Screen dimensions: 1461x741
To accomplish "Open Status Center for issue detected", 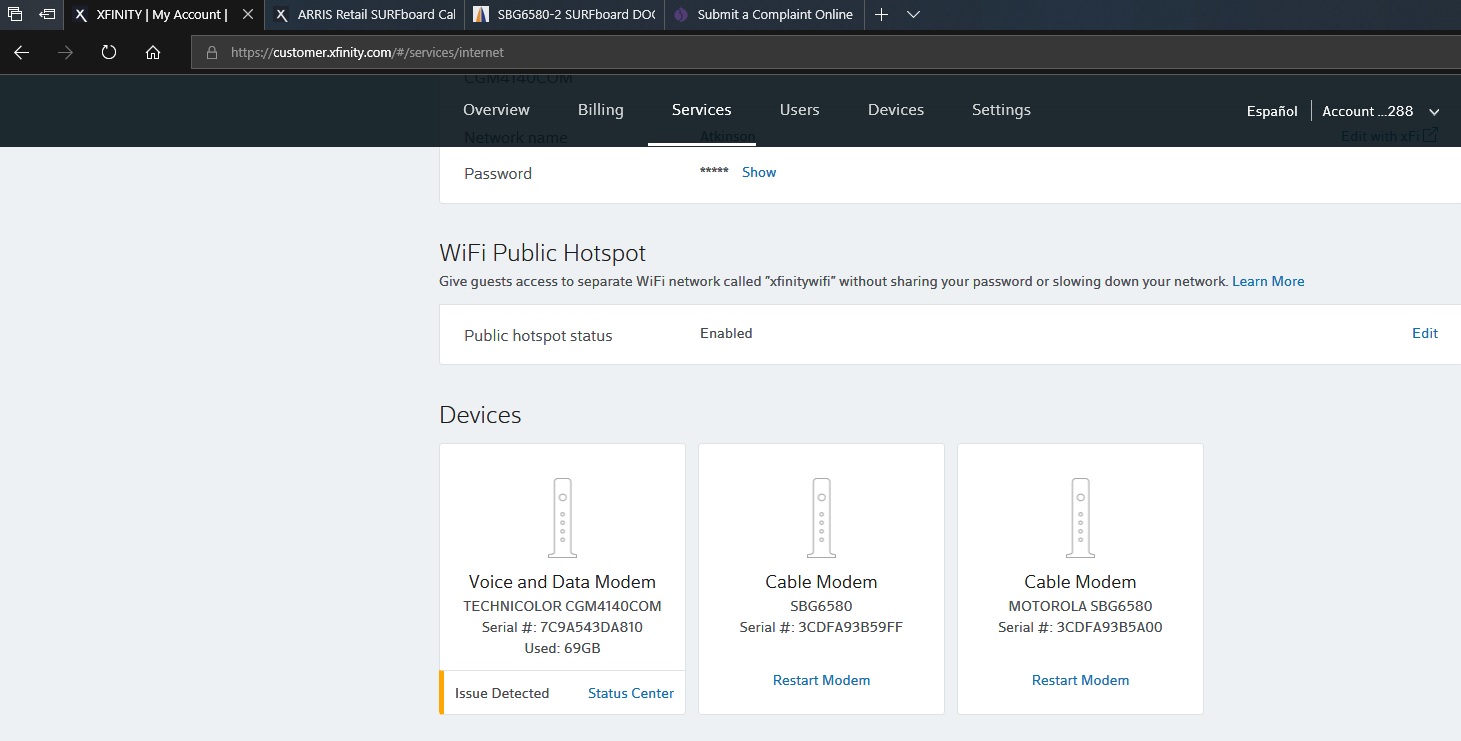I will coord(630,693).
